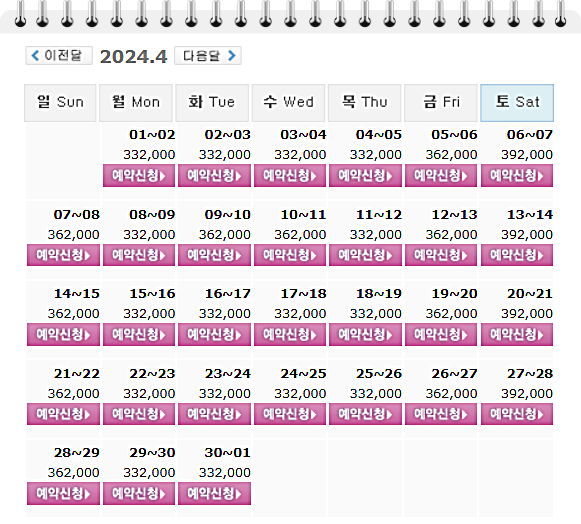The image size is (581, 524).
Task: Request reservation for 30~01
Action: click(x=214, y=494)
